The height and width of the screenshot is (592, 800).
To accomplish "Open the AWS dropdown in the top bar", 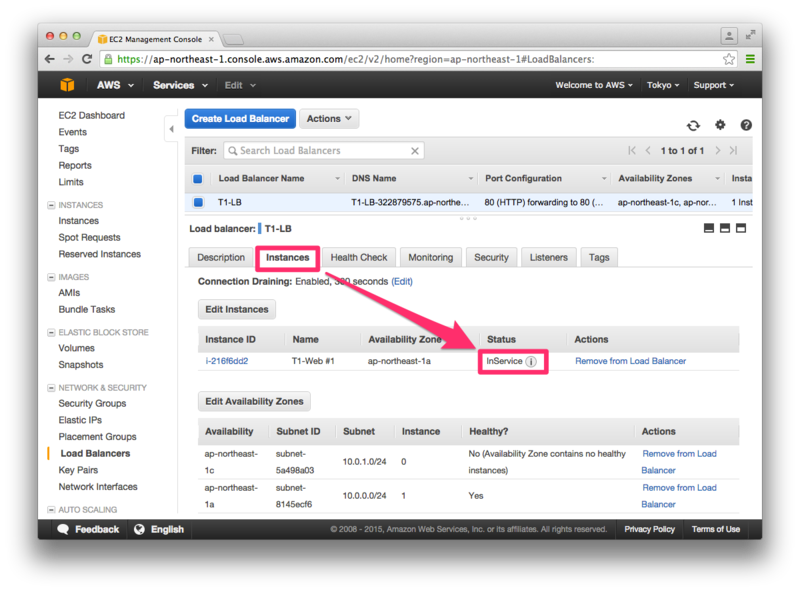I will click(115, 85).
